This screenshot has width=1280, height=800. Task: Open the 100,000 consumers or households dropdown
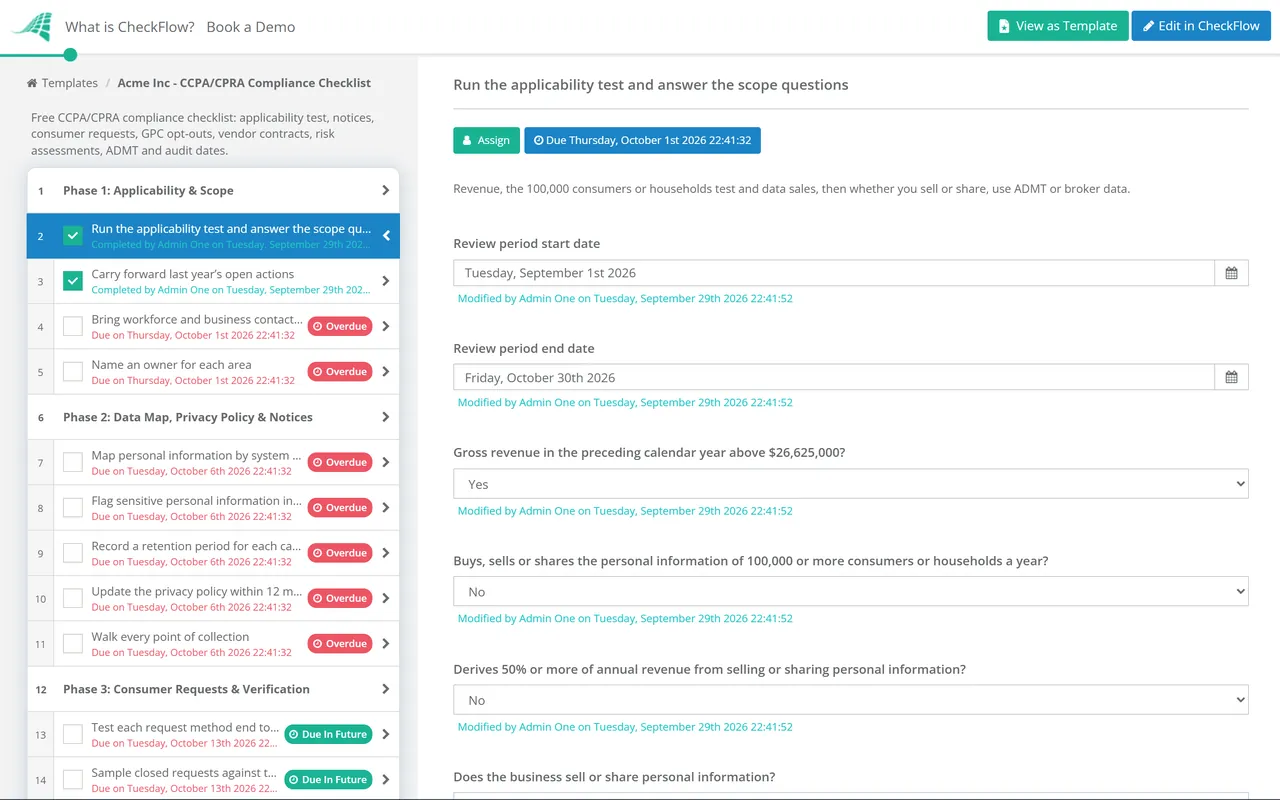coord(851,592)
